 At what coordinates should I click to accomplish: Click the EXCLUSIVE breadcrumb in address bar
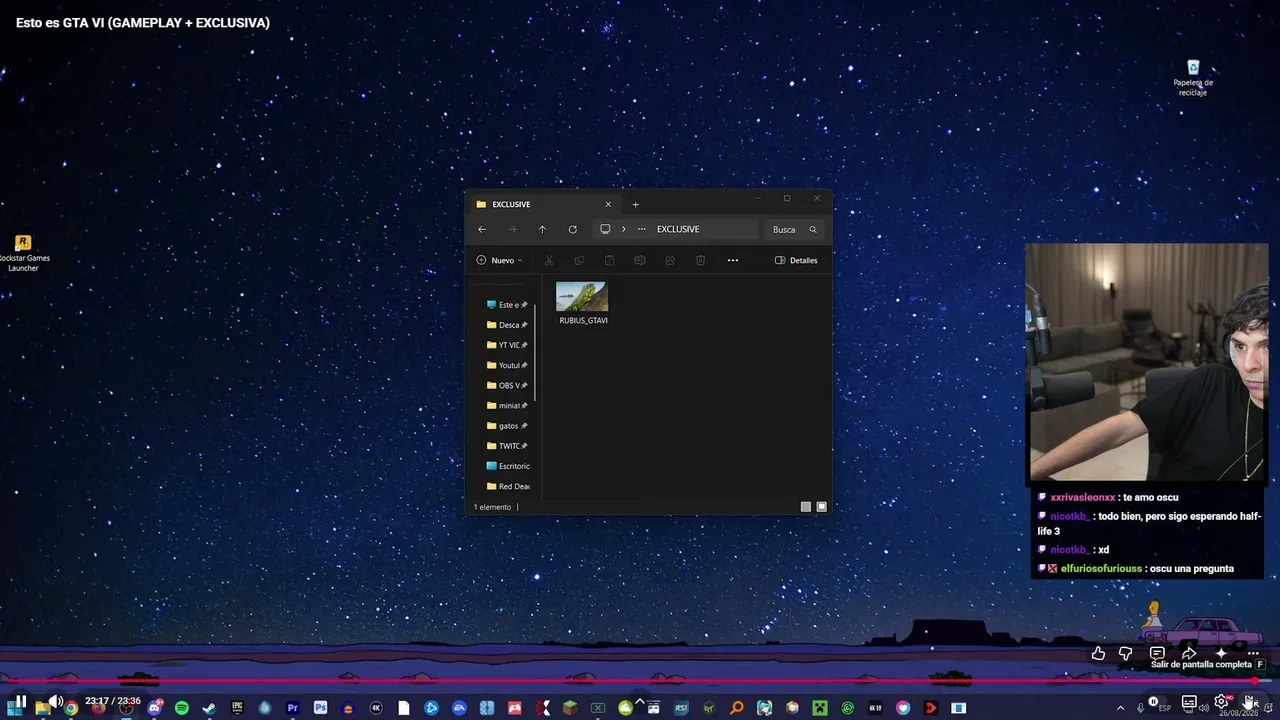click(678, 229)
